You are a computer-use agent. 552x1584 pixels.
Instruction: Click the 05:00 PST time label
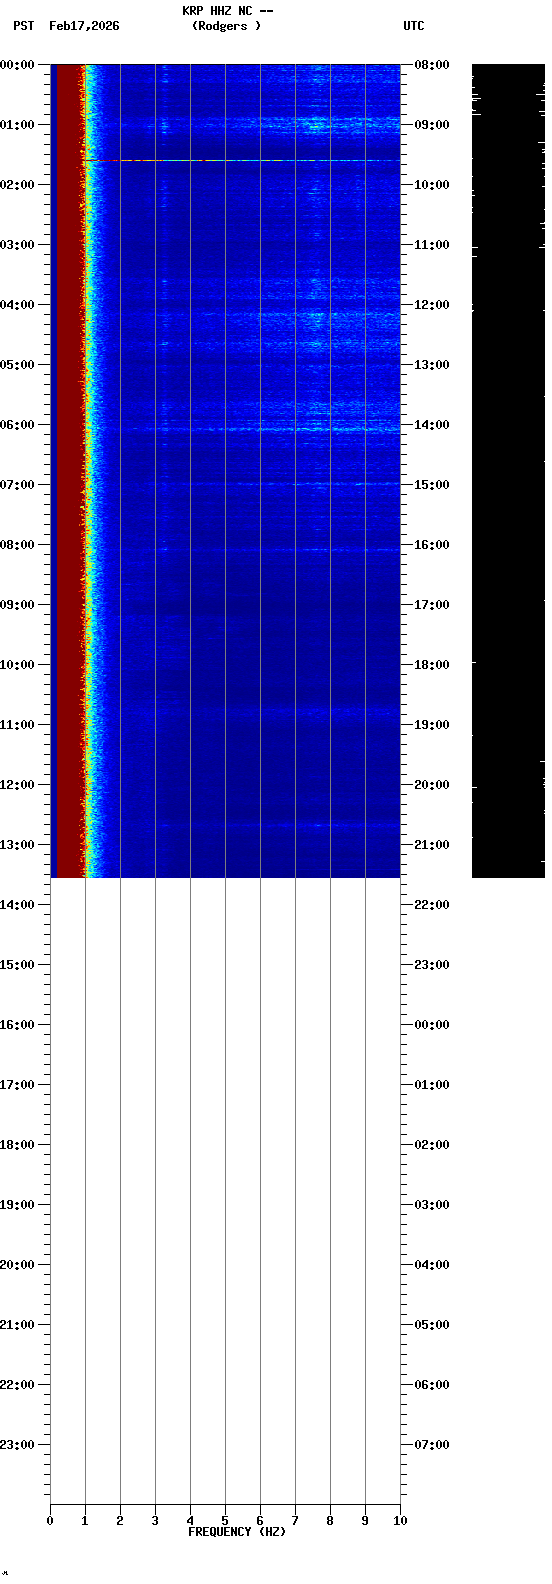pyautogui.click(x=17, y=365)
